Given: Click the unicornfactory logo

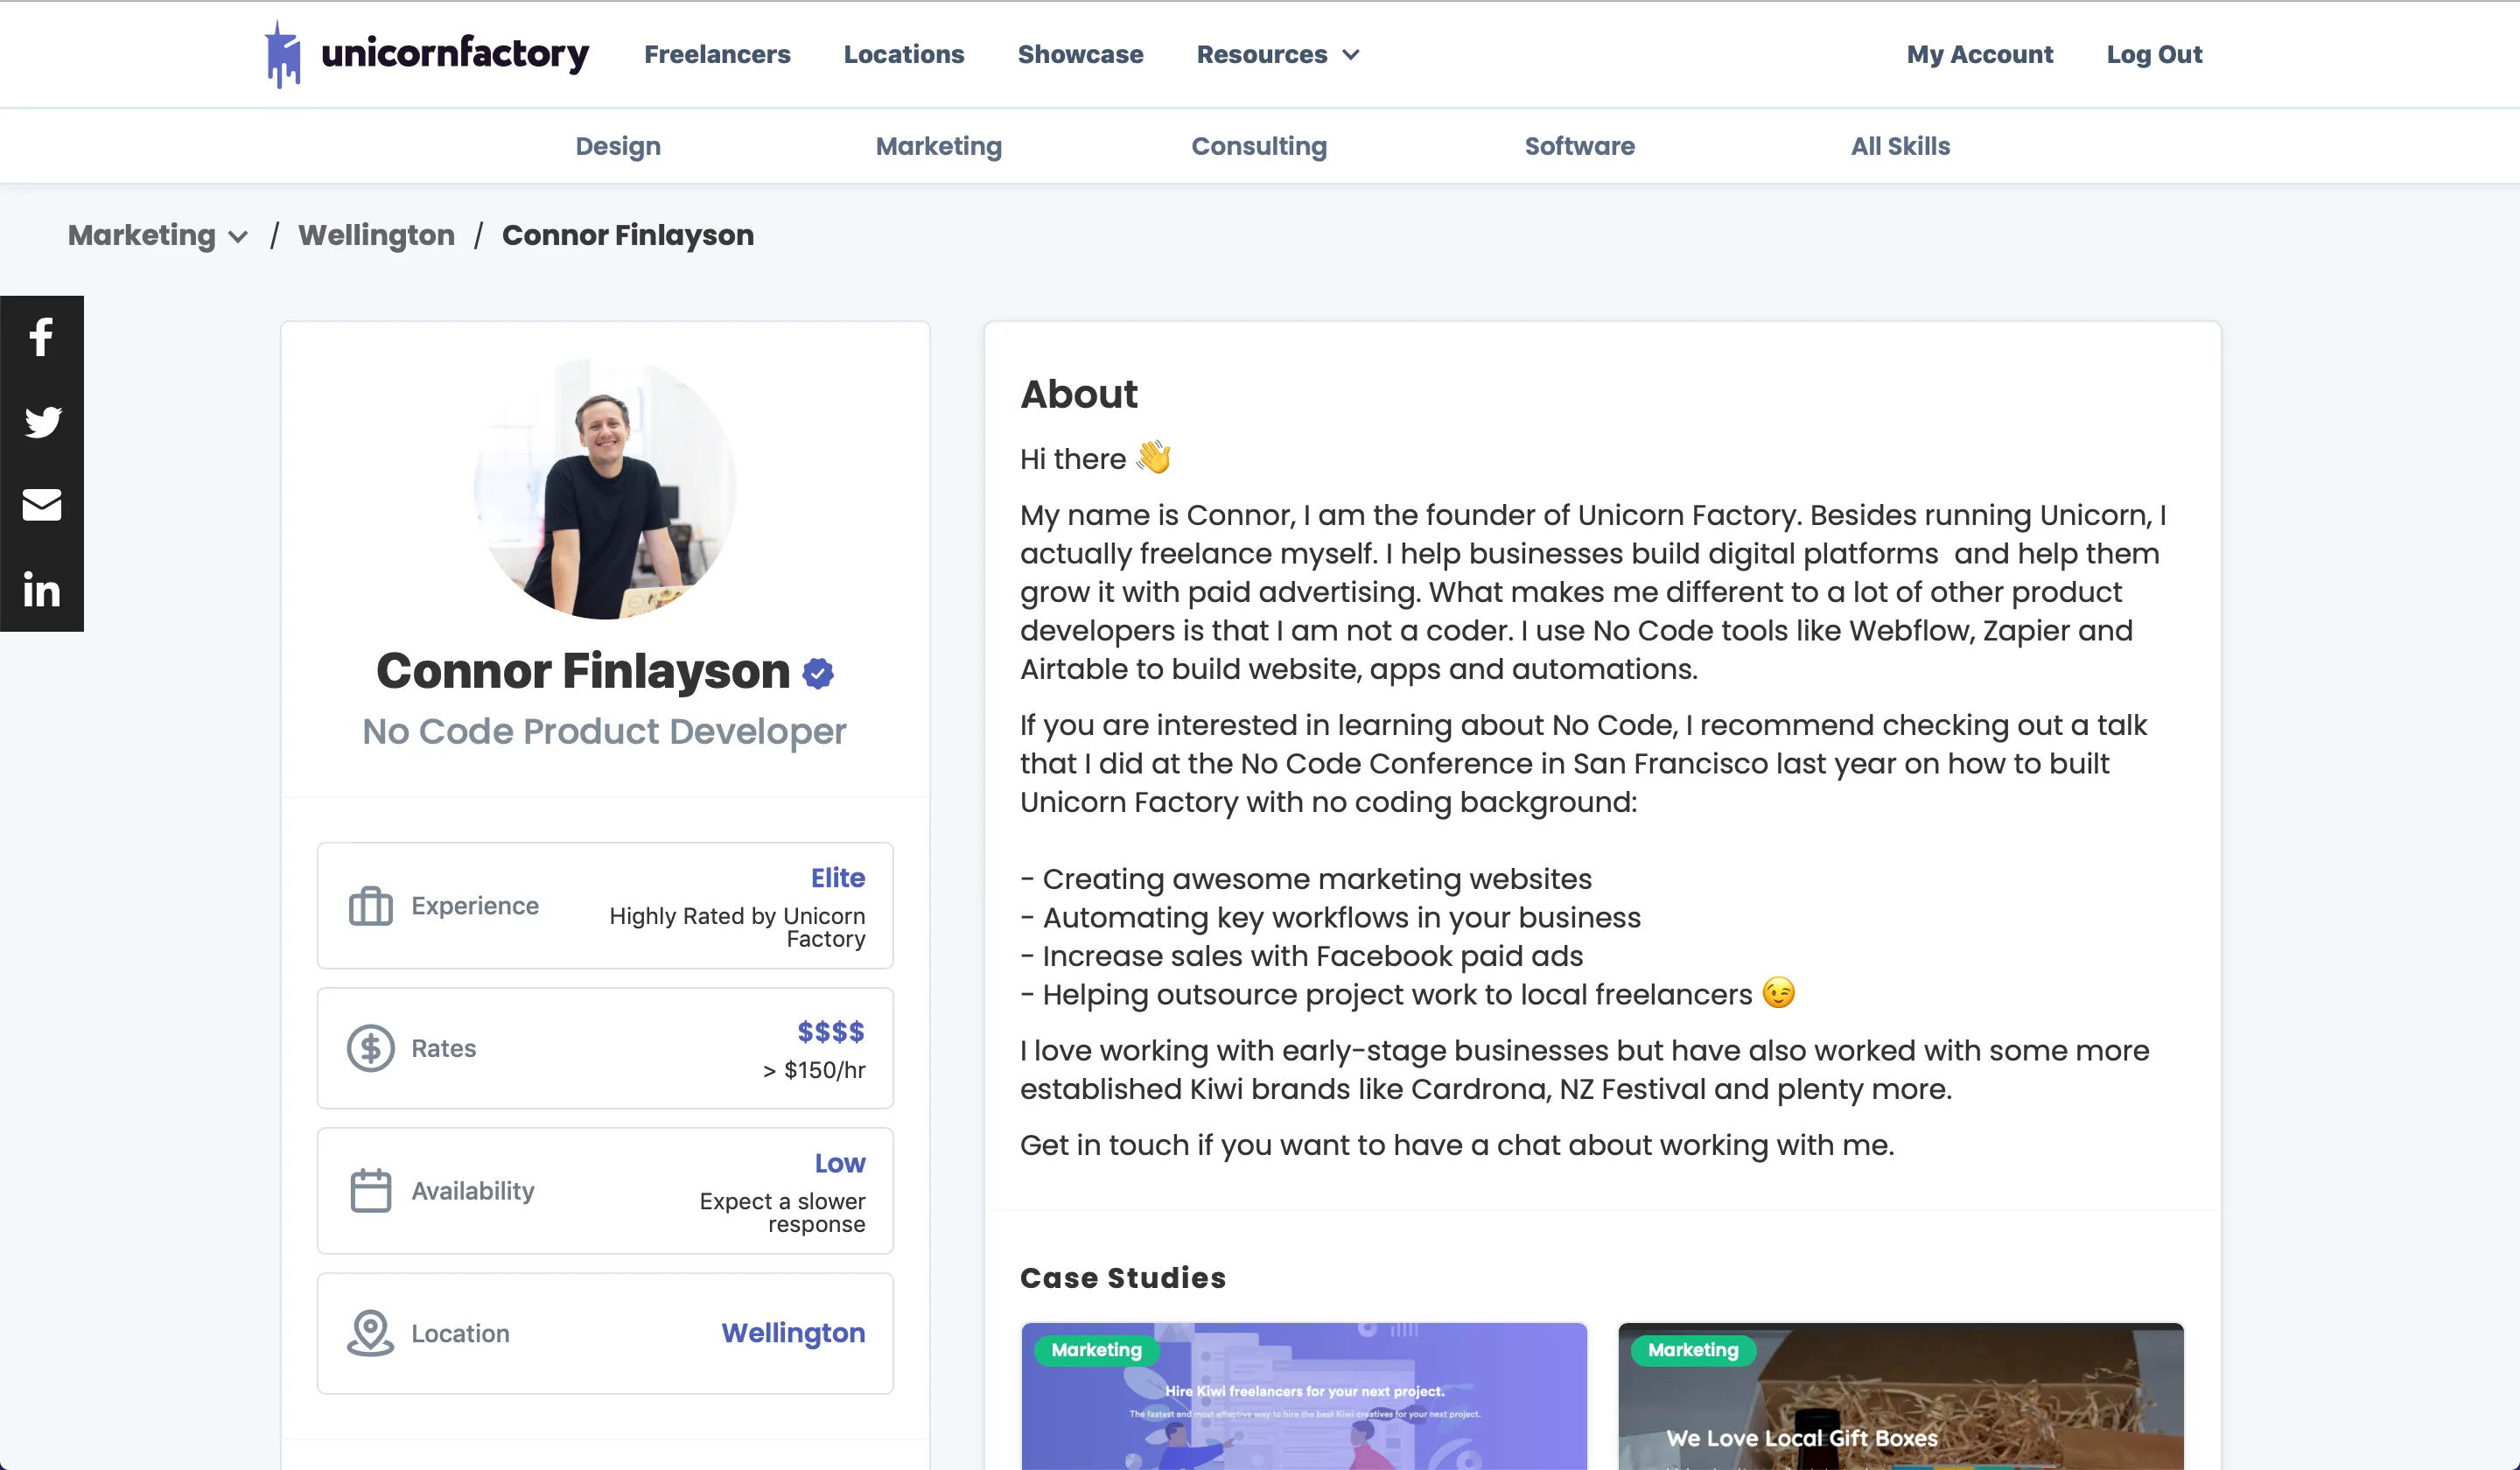Looking at the screenshot, I should tap(426, 54).
